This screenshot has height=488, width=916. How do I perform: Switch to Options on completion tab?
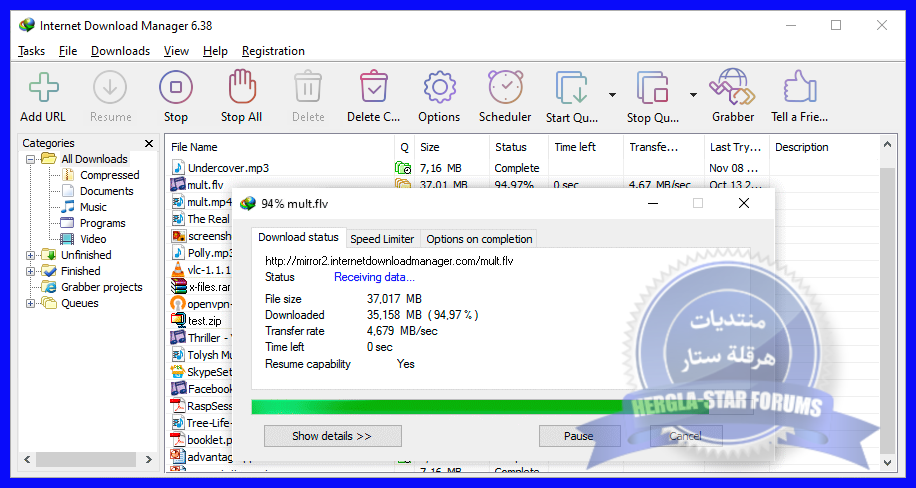479,239
